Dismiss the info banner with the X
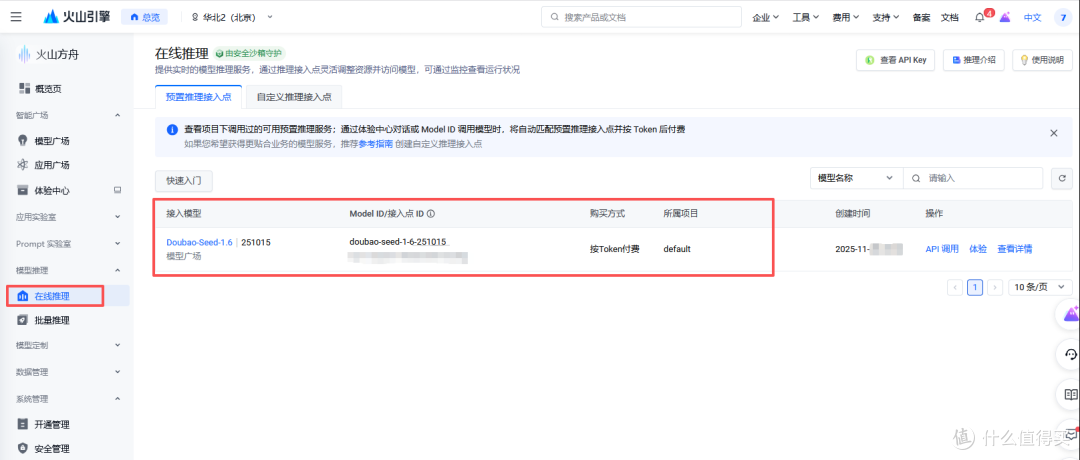This screenshot has width=1080, height=460. 1053,133
